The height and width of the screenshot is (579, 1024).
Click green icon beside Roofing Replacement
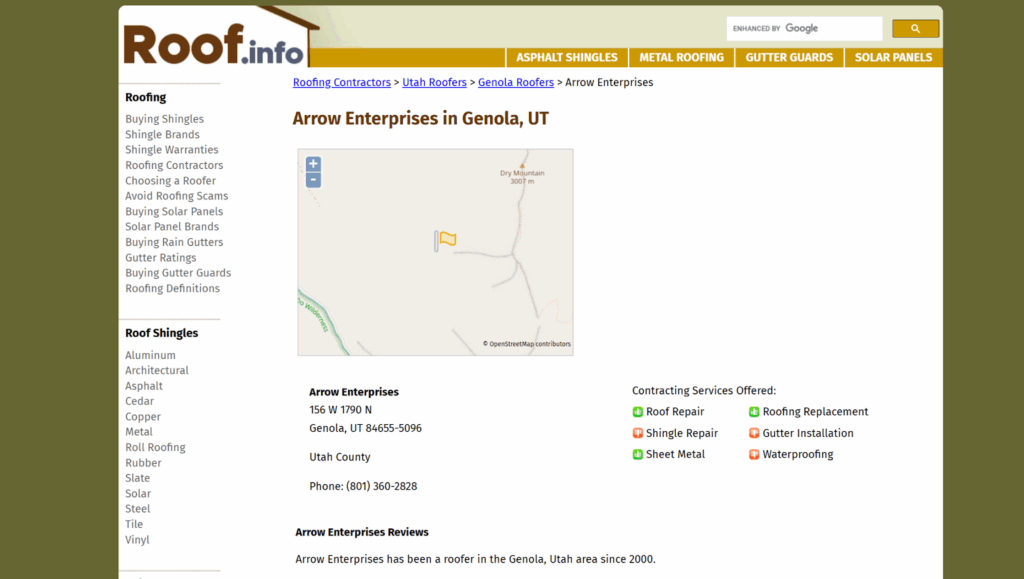[x=754, y=412]
